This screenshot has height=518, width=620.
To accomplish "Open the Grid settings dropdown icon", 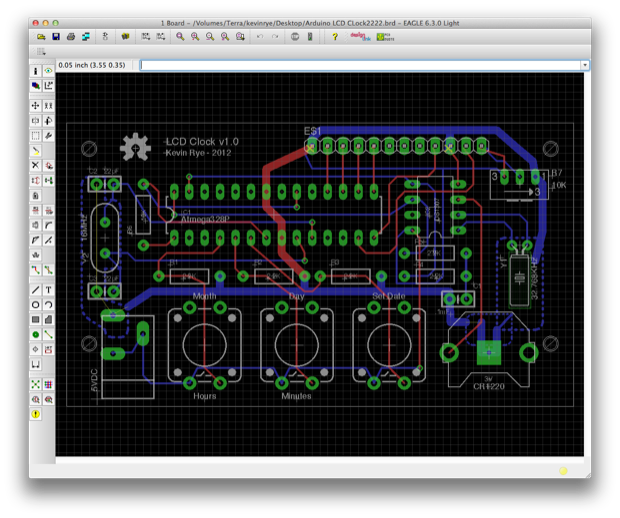I will tap(41, 52).
